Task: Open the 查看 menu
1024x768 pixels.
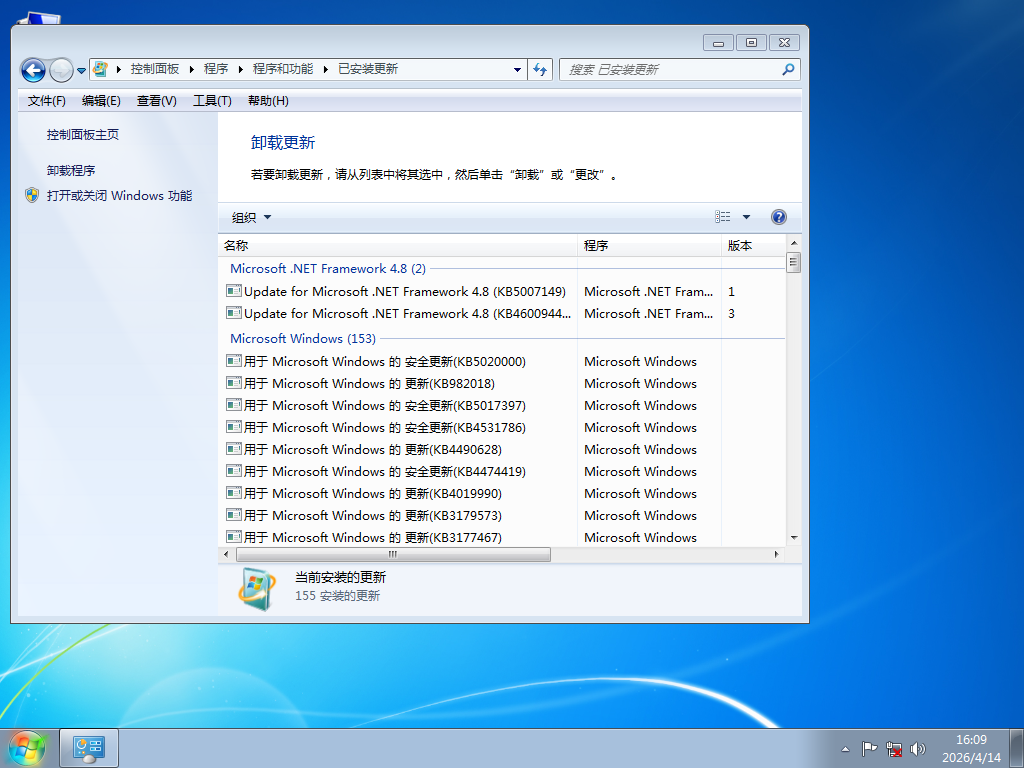Action: (156, 100)
